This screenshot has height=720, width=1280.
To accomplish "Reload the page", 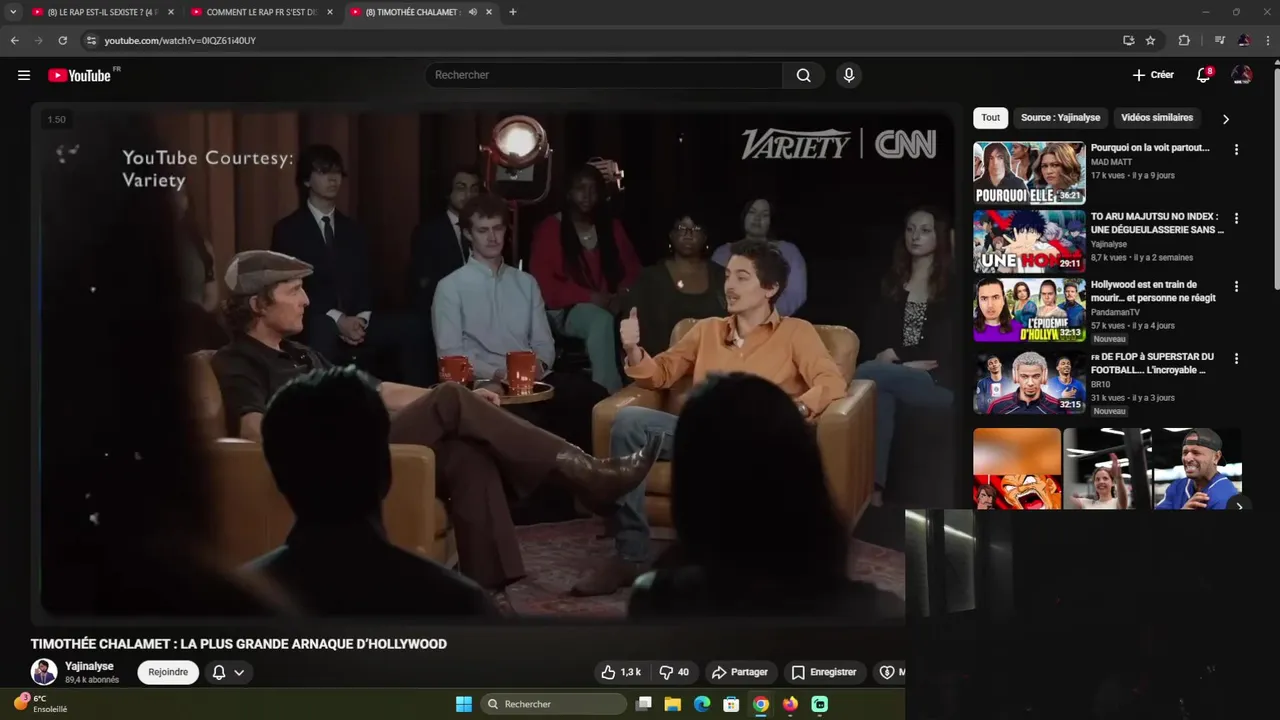I will point(62,40).
